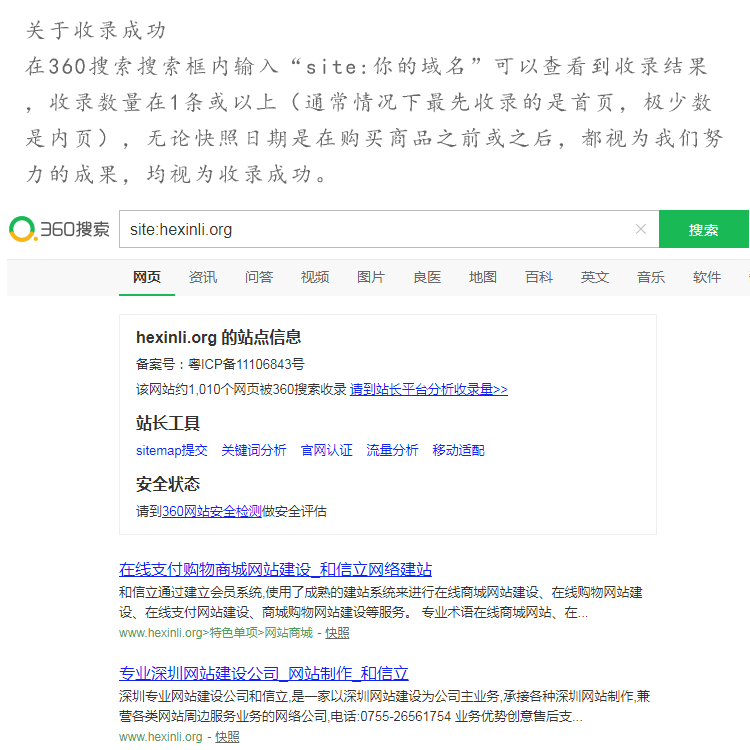
Task: Open 快照 for the www.hexinli.org homepage result
Action: 227,737
